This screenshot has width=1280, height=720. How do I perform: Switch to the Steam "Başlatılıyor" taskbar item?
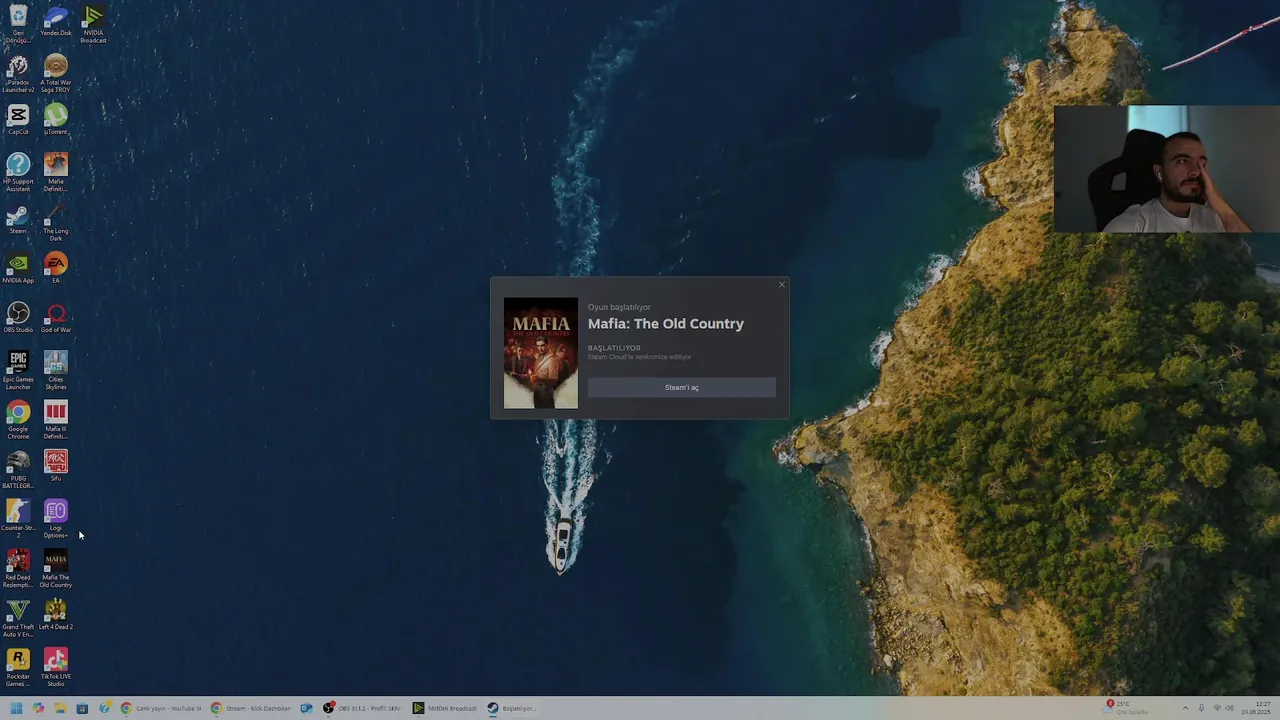point(512,708)
